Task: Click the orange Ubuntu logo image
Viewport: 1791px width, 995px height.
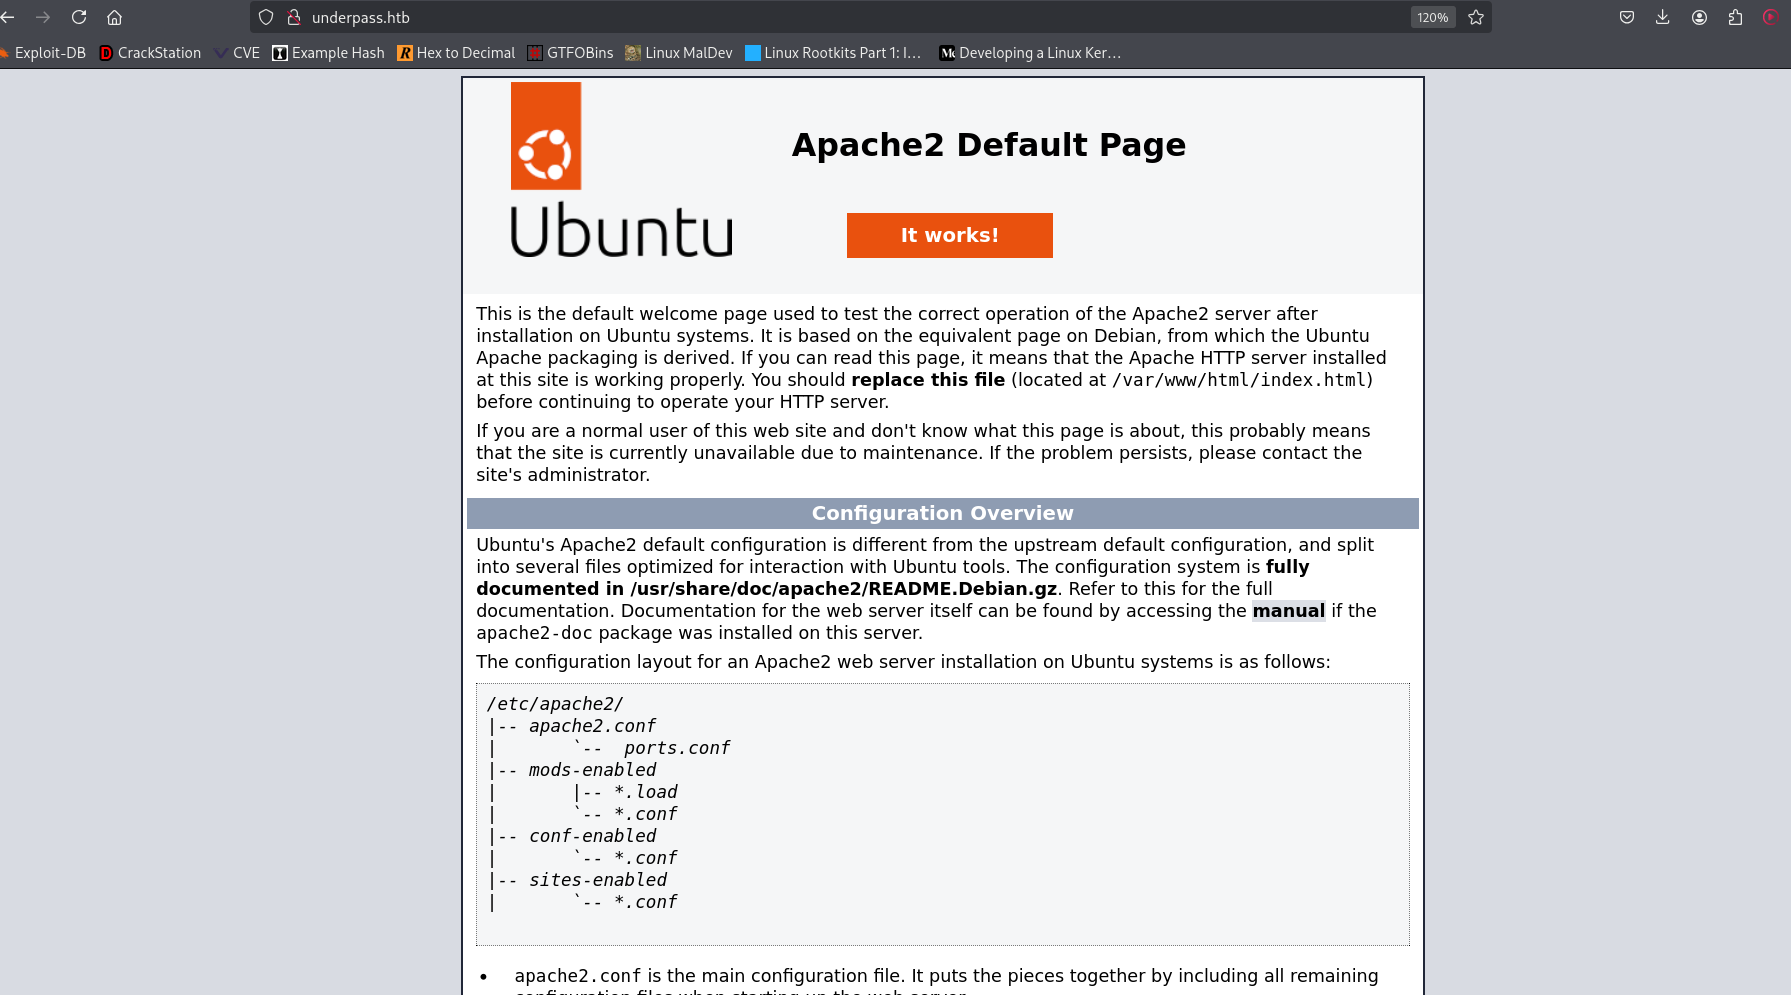Action: [x=546, y=136]
